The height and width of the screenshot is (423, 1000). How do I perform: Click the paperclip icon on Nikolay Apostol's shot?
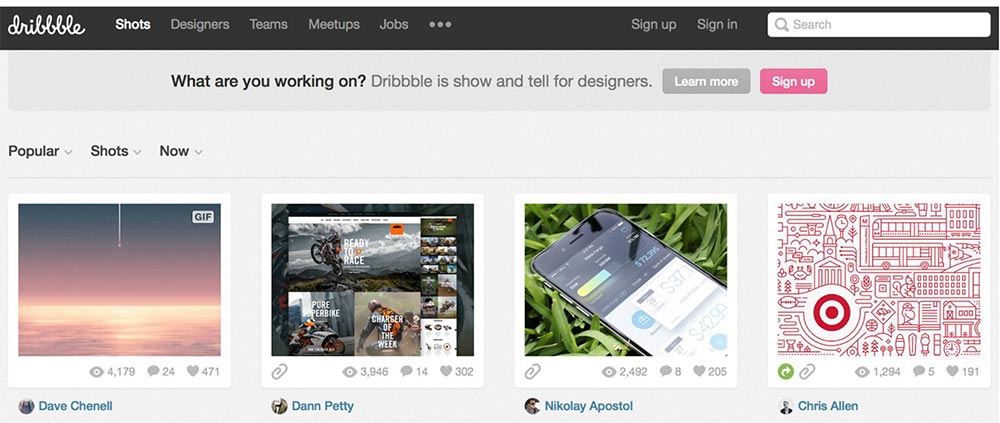[533, 371]
